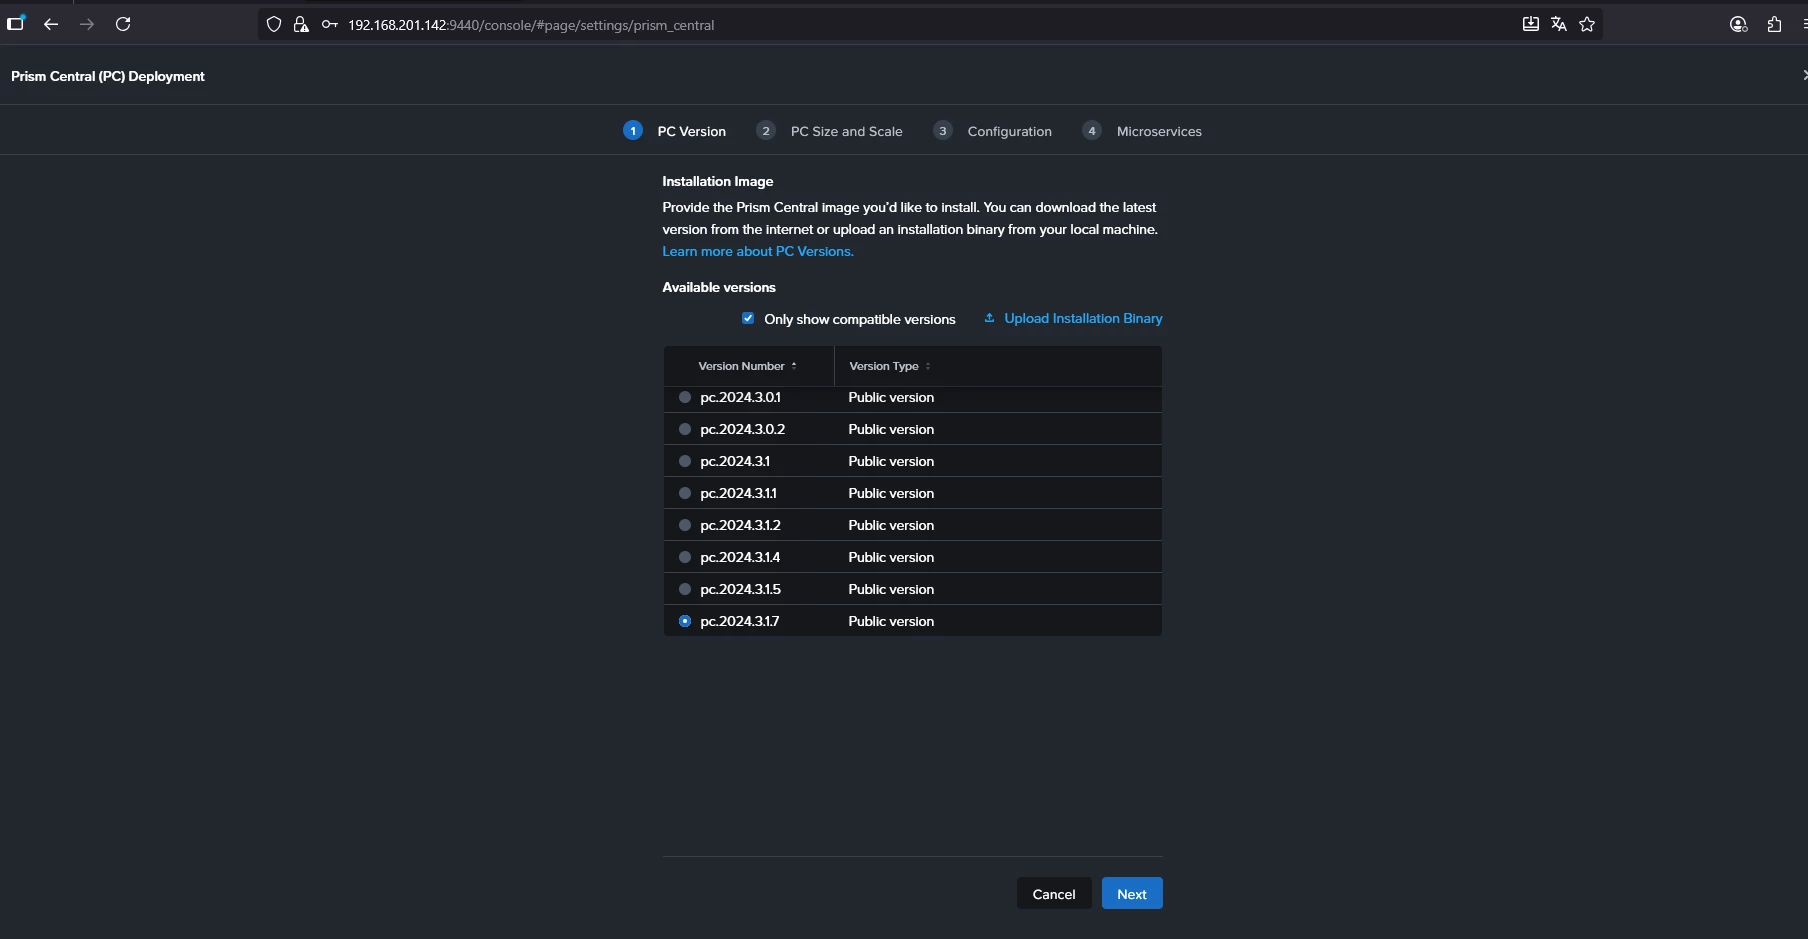Click the pc.2024.3.1.1 version text
This screenshot has width=1808, height=939.
tap(738, 493)
